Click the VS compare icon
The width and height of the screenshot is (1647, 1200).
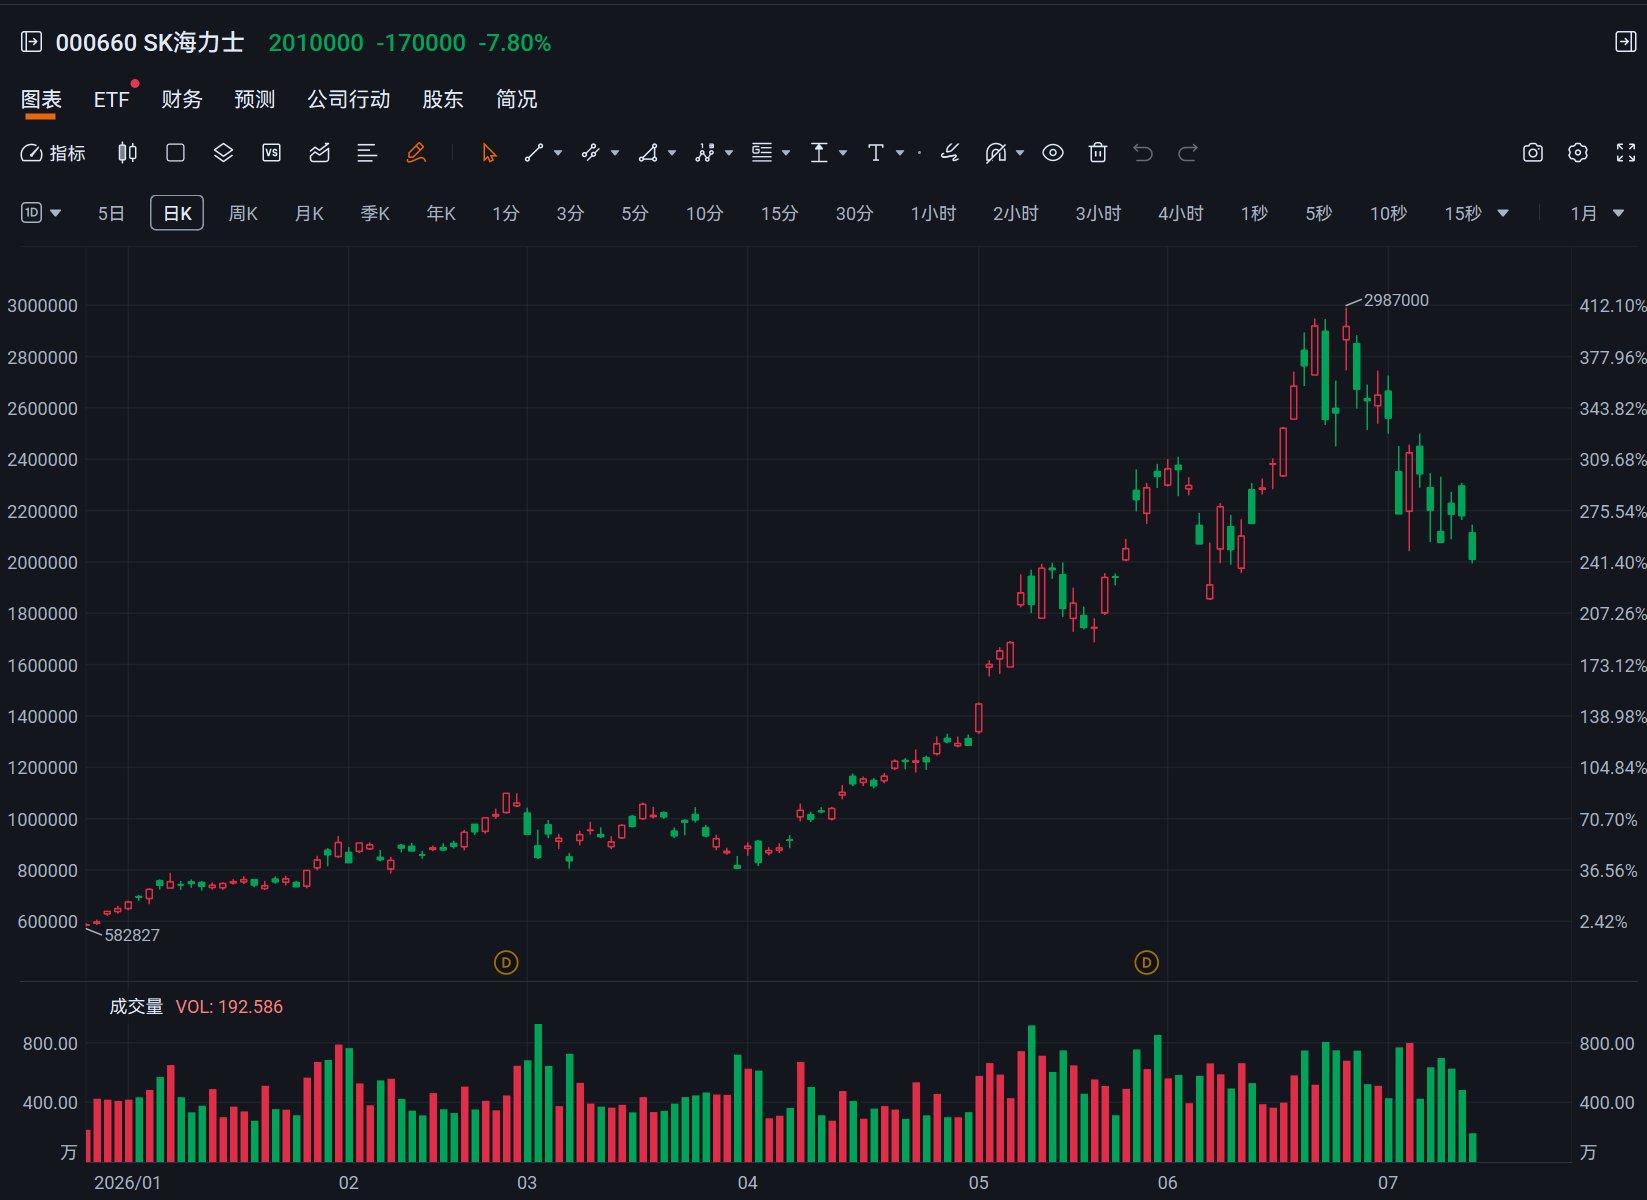click(x=271, y=153)
